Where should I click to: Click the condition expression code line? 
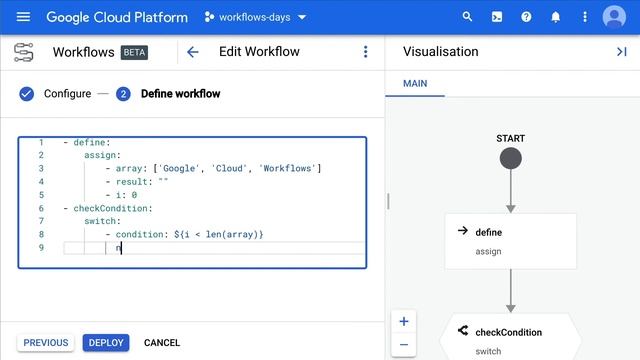click(184, 234)
